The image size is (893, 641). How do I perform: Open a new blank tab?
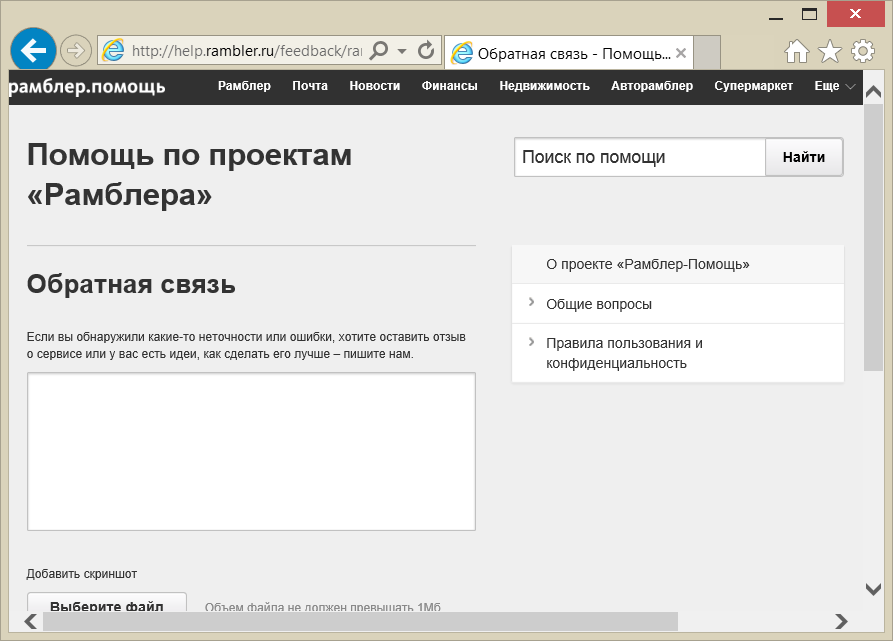[707, 53]
